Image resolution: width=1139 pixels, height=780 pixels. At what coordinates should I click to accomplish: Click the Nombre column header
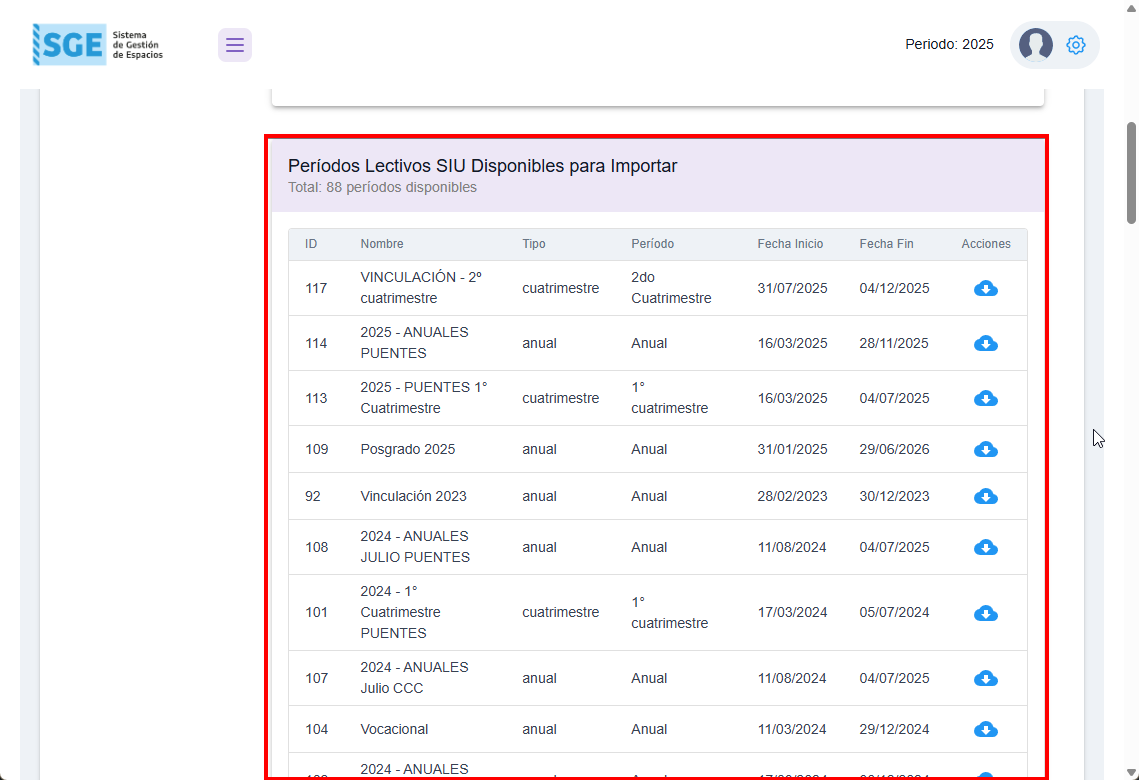[x=382, y=244]
